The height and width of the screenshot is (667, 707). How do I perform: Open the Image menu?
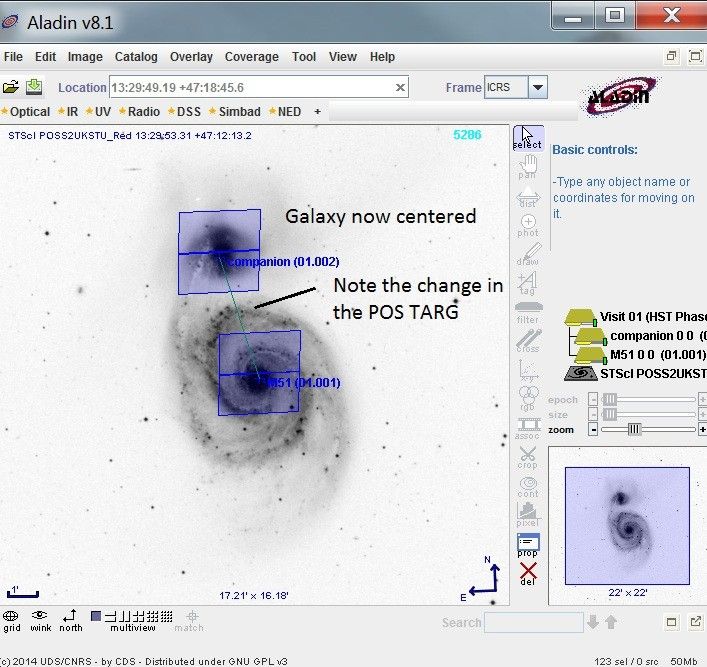(x=85, y=57)
